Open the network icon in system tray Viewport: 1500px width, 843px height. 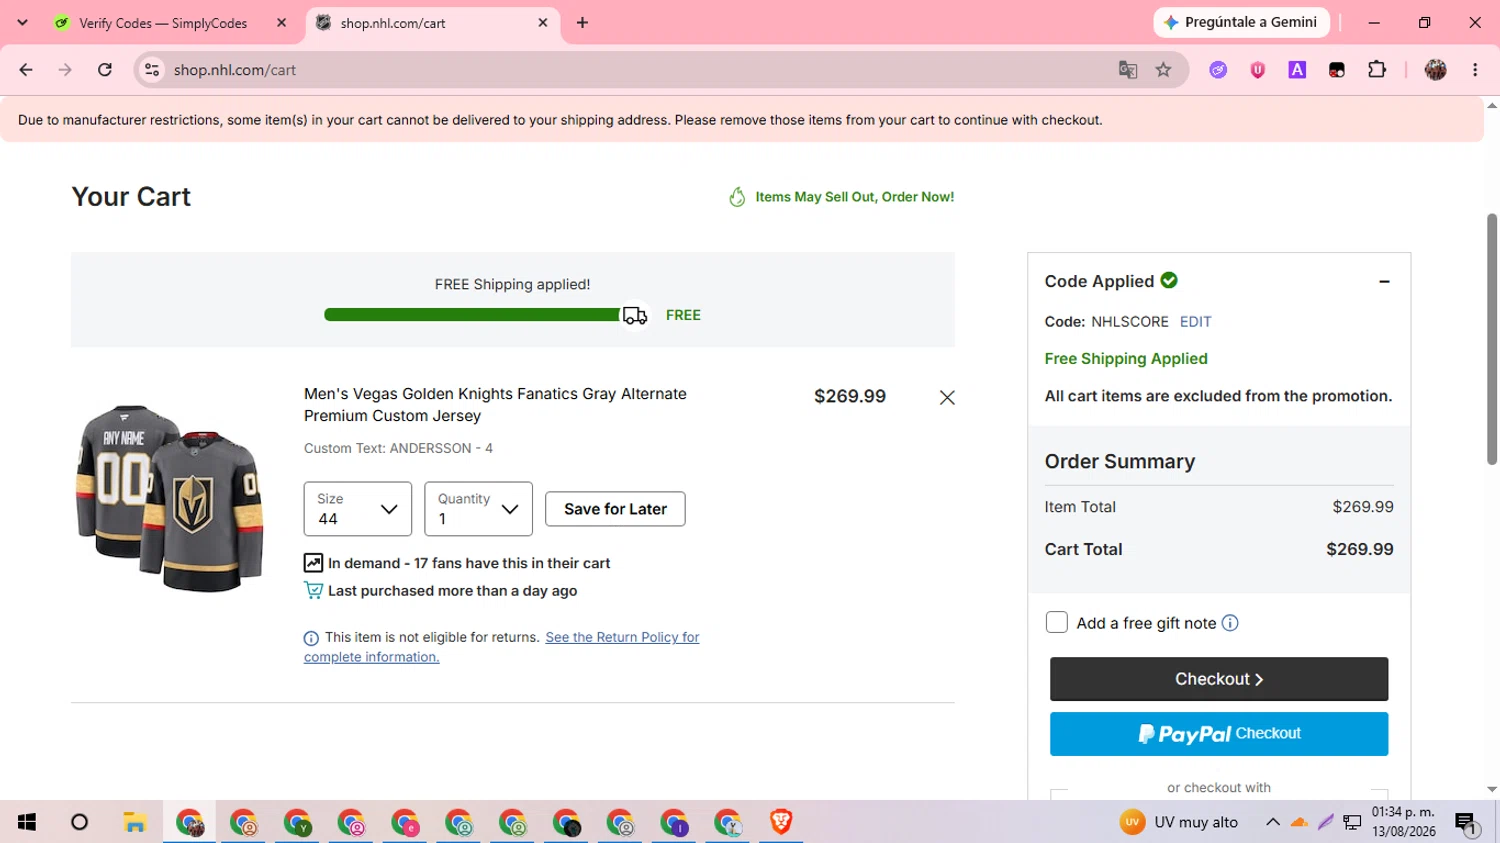1352,823
